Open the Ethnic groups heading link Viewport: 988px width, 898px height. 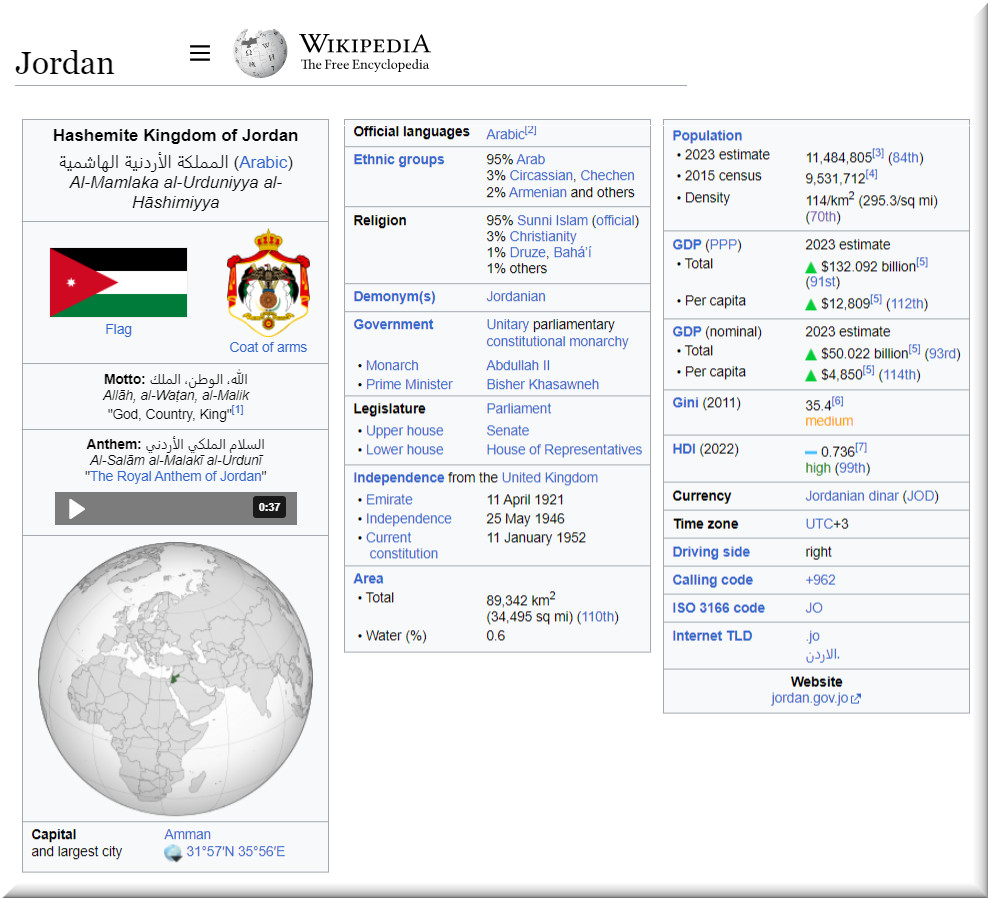tap(398, 159)
